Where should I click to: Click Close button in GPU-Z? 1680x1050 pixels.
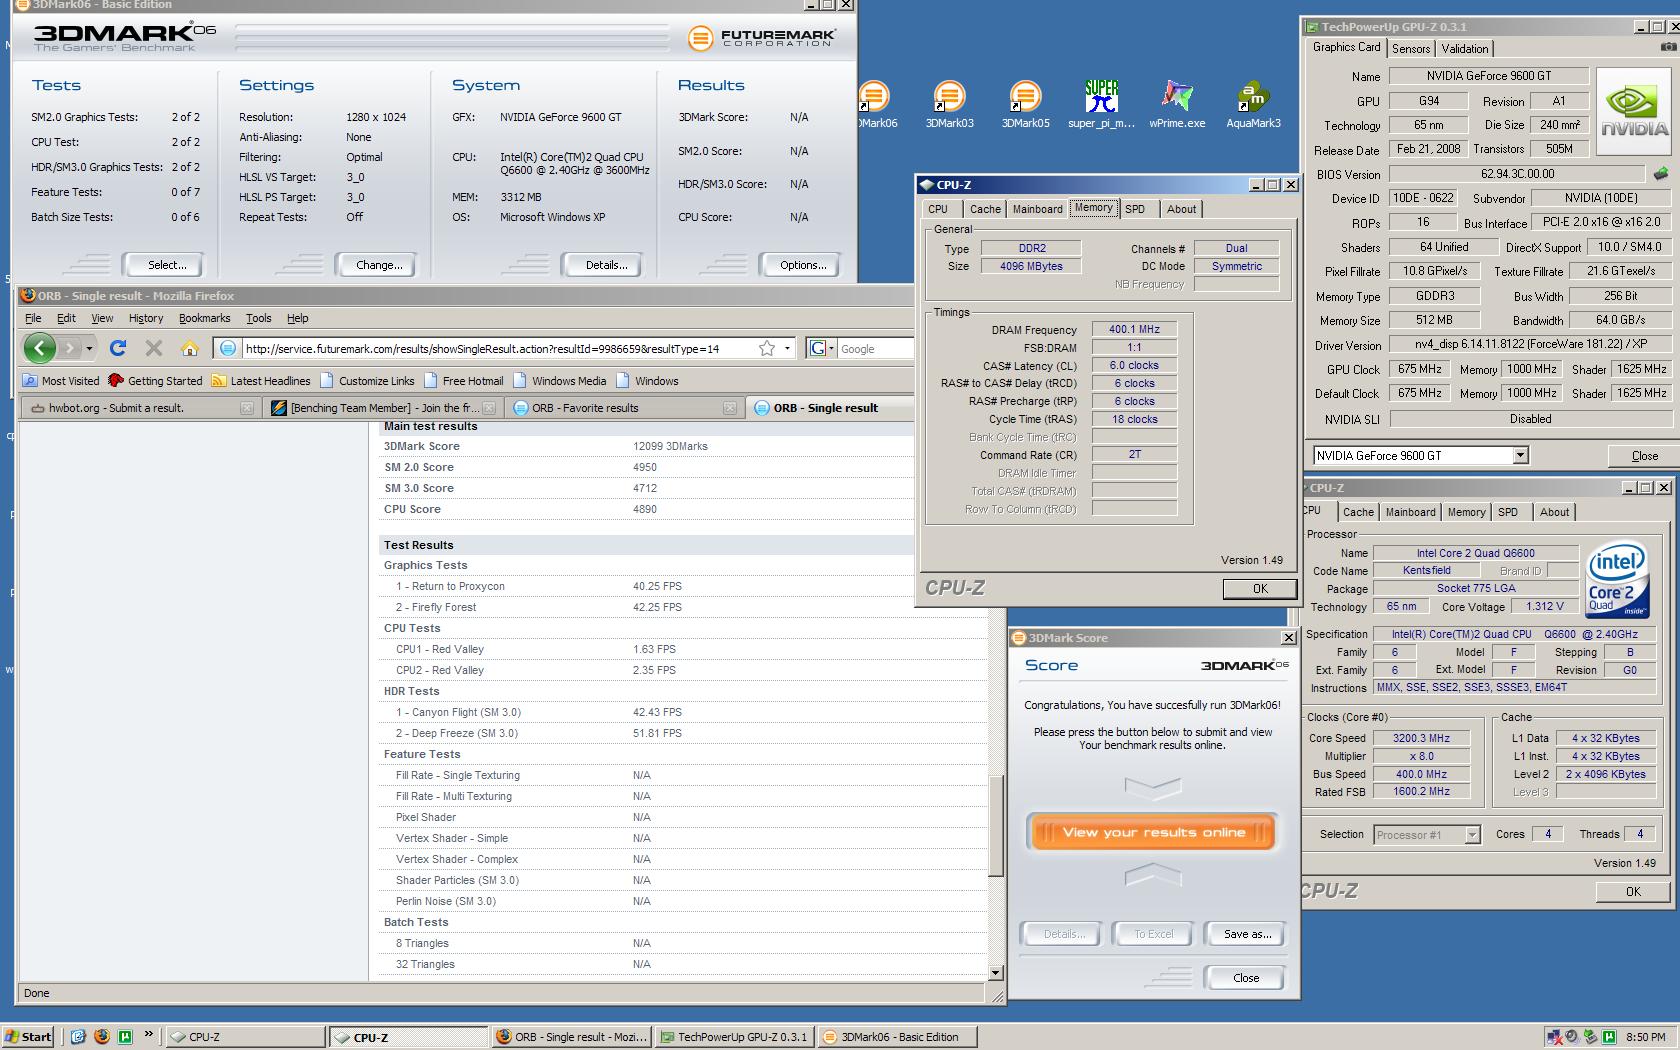tap(1644, 456)
